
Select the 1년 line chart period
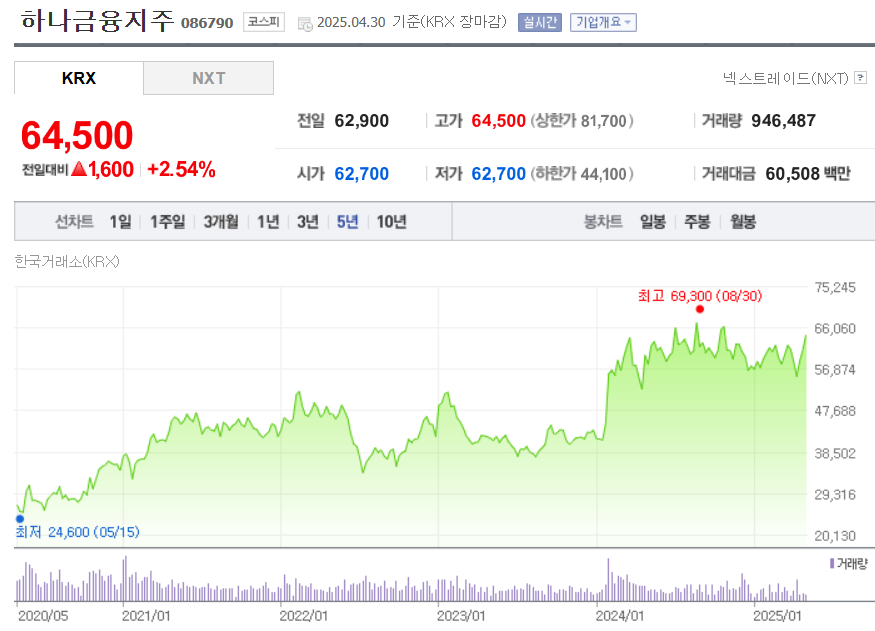(x=268, y=221)
